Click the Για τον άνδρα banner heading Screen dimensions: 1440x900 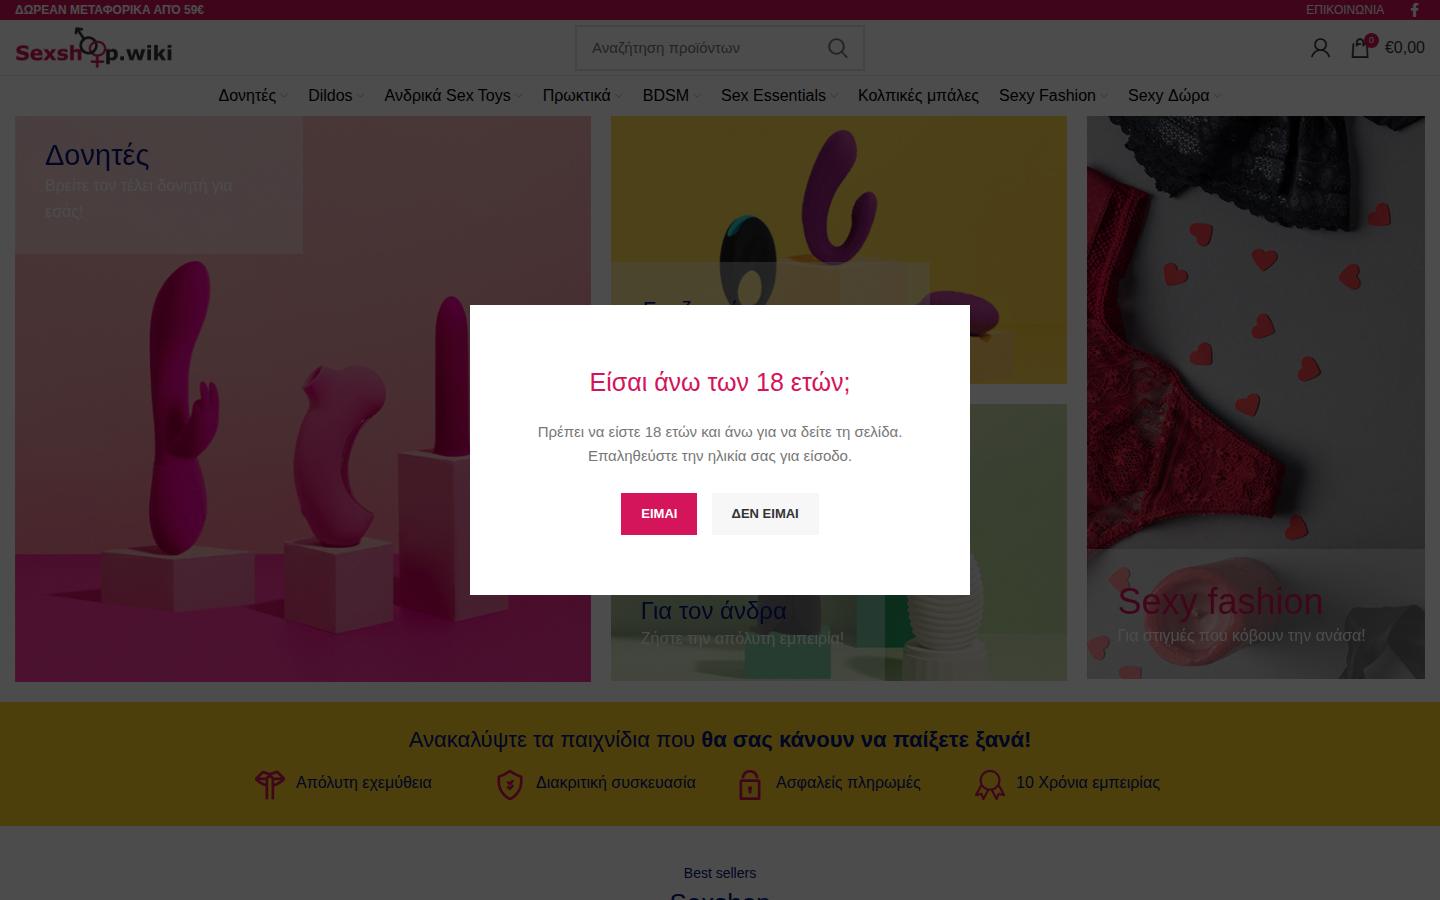(x=713, y=610)
